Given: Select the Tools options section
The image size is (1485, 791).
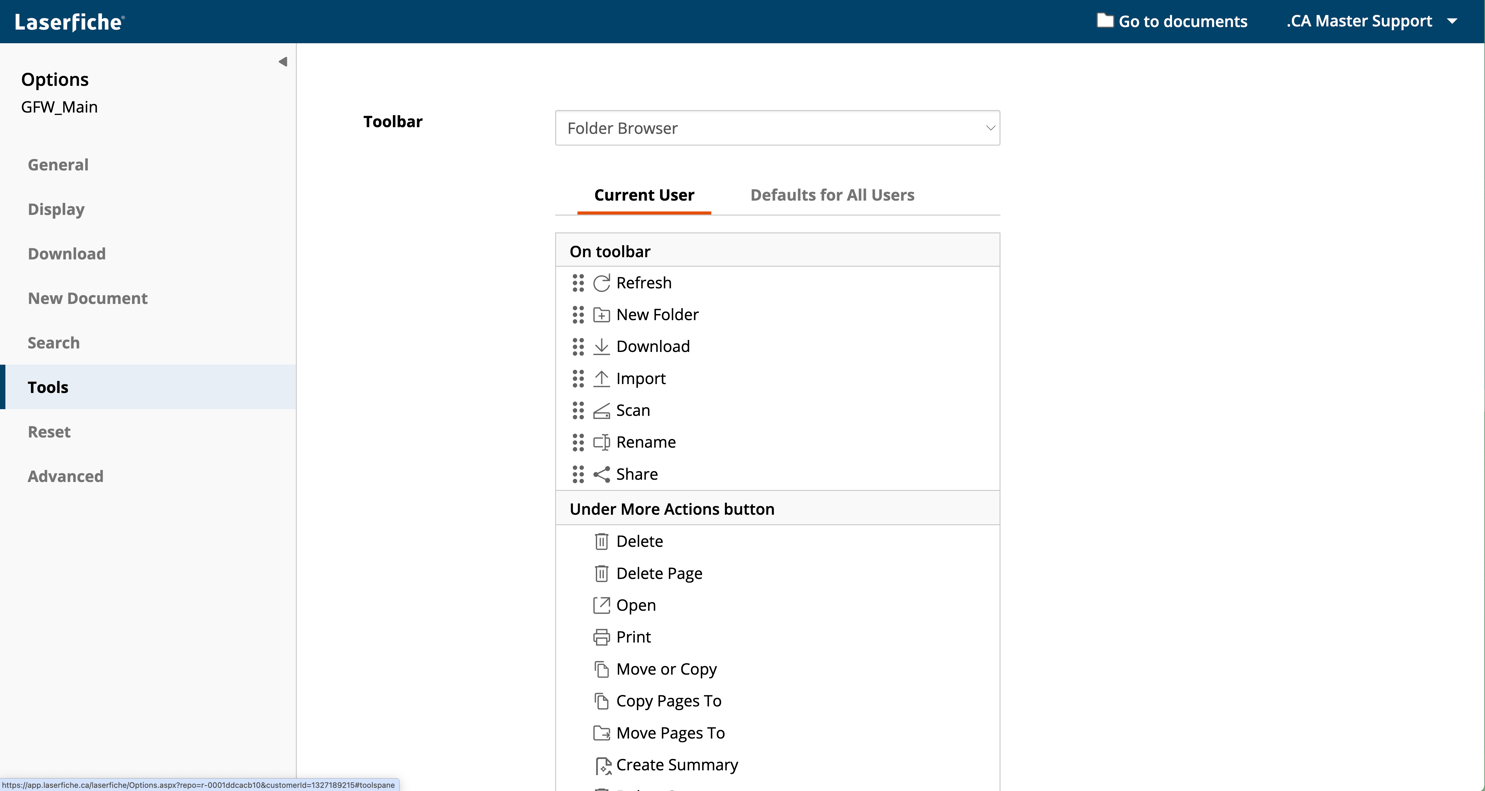Looking at the screenshot, I should [x=148, y=387].
